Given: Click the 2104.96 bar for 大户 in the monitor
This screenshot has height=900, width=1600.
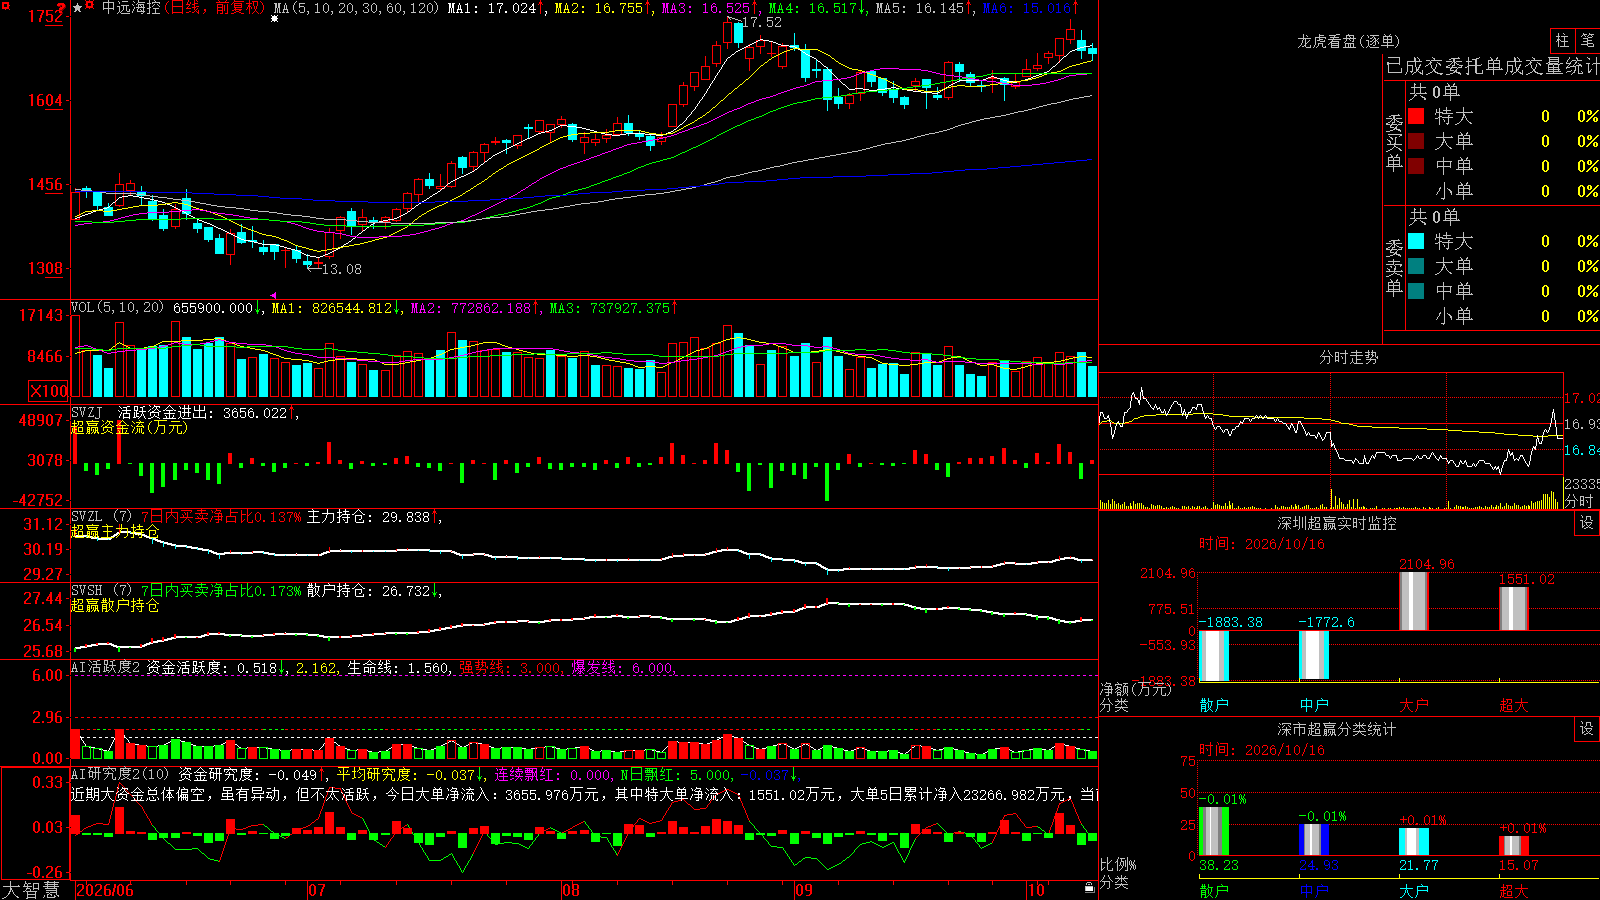Looking at the screenshot, I should [x=1413, y=600].
